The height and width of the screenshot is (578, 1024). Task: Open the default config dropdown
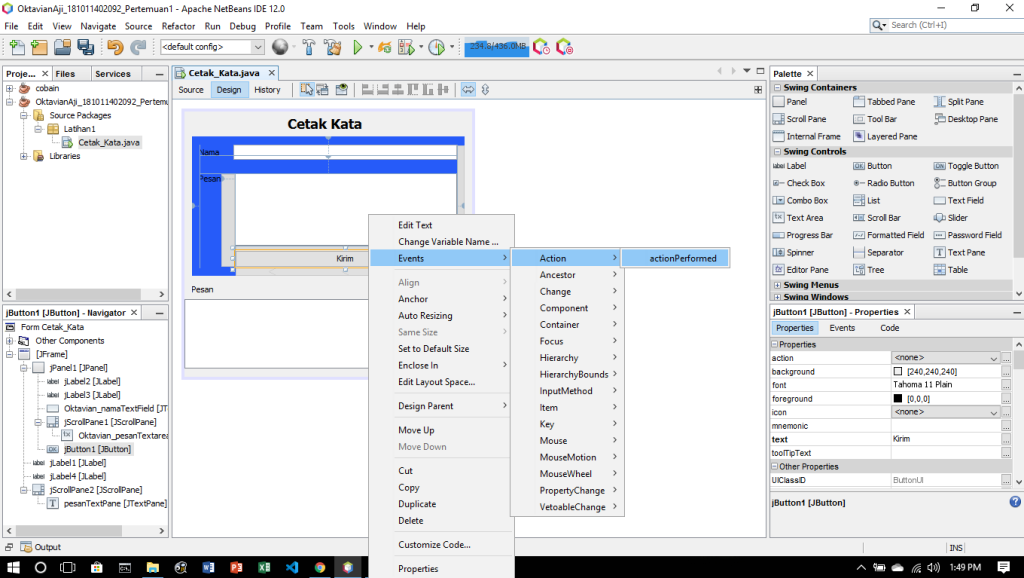click(x=258, y=47)
